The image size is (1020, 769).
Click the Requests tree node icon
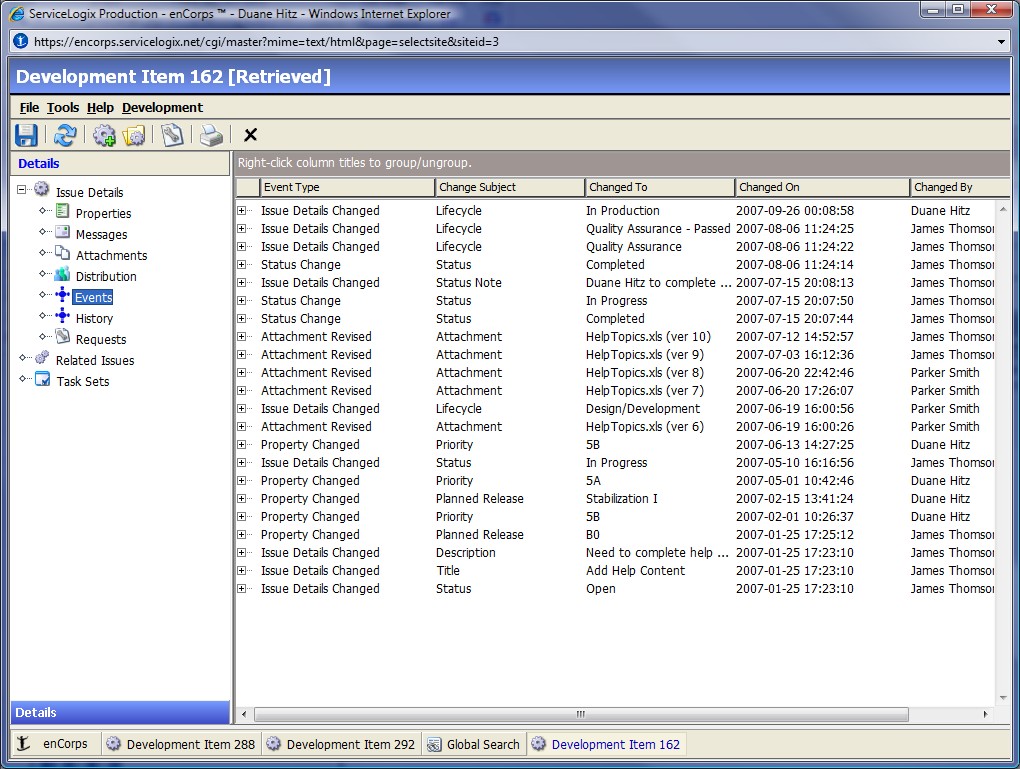(x=62, y=336)
